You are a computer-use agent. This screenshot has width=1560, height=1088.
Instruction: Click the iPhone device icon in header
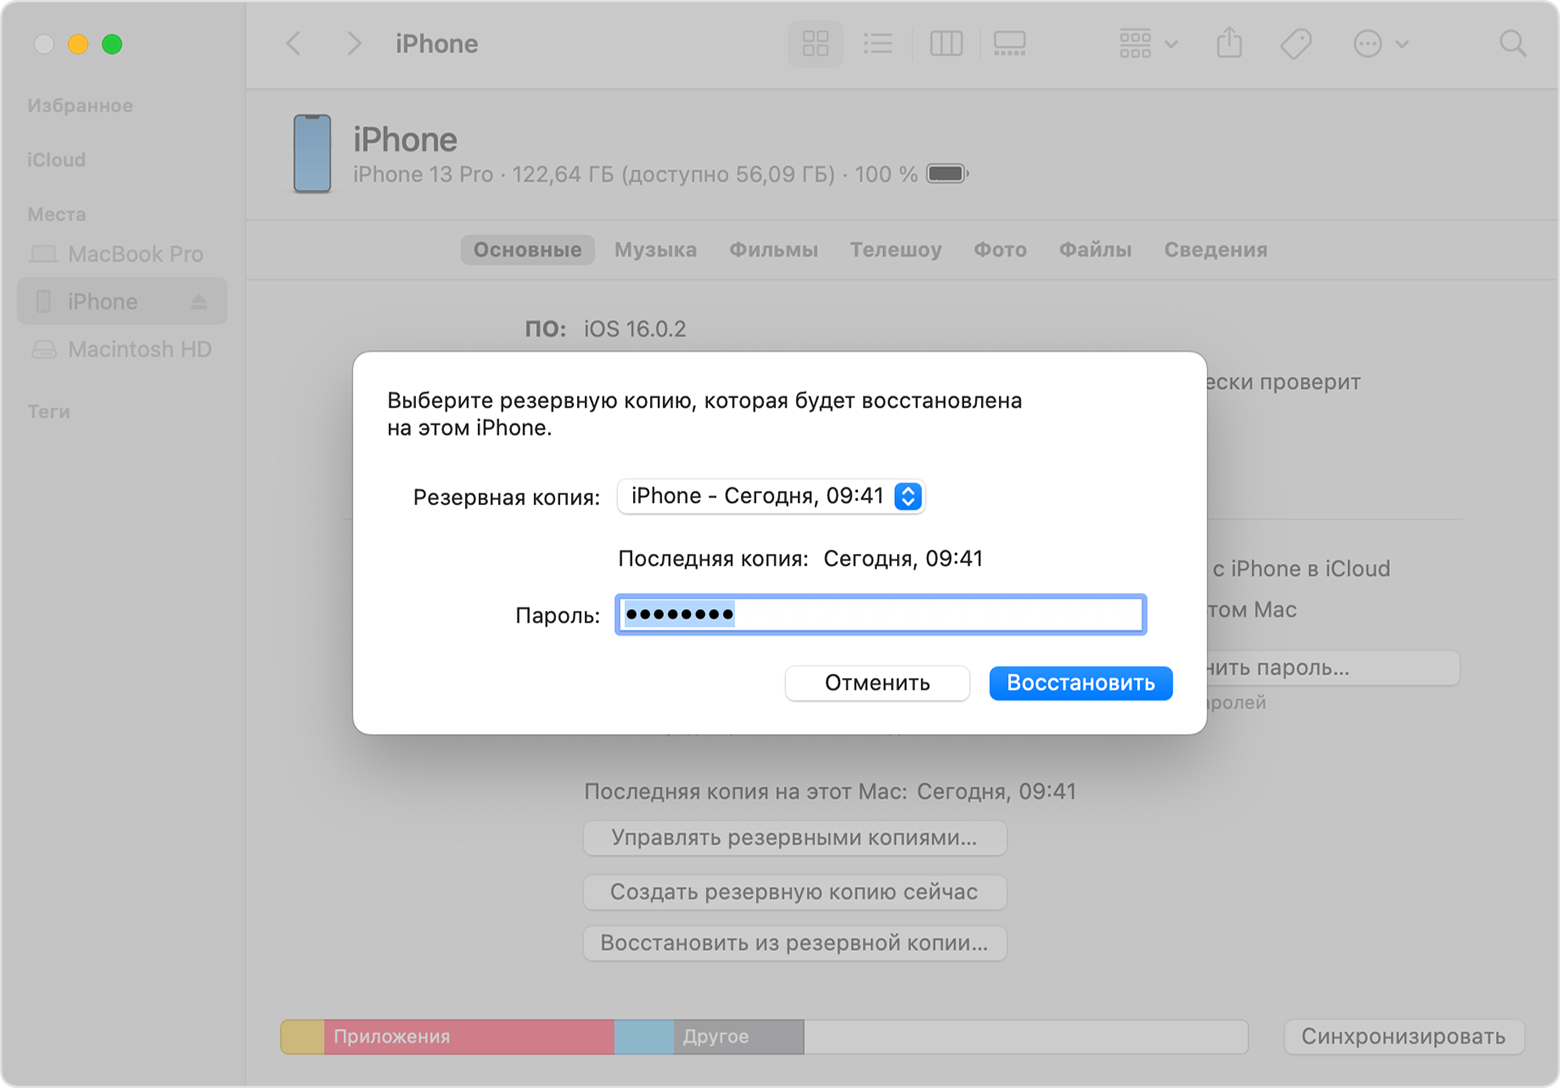coord(312,153)
